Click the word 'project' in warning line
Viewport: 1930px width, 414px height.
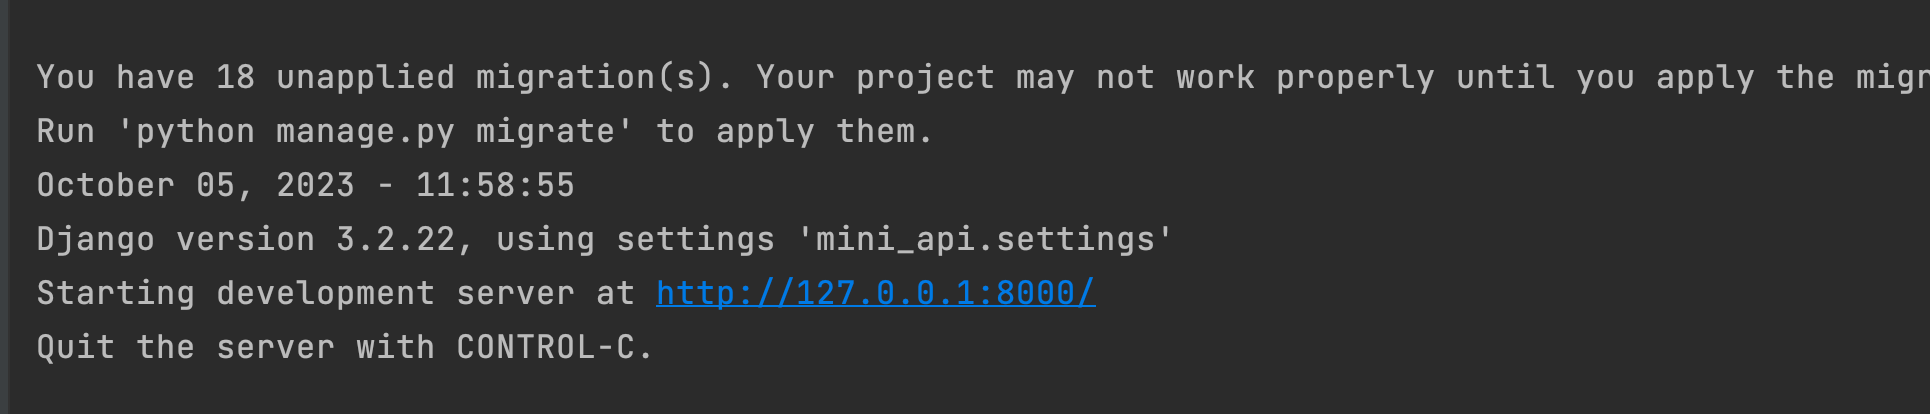point(925,77)
